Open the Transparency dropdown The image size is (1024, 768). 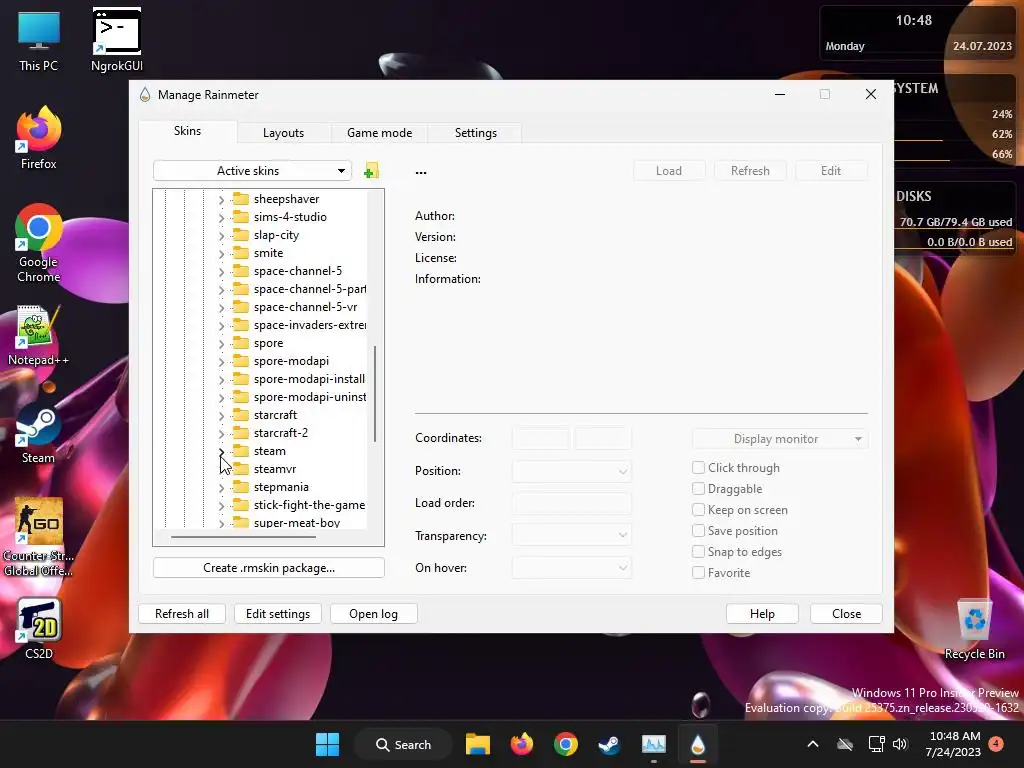(x=571, y=535)
